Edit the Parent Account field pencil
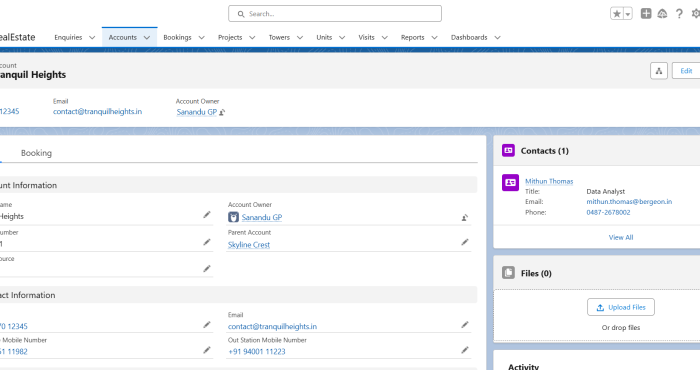Viewport: 700px width, 370px height. (465, 242)
